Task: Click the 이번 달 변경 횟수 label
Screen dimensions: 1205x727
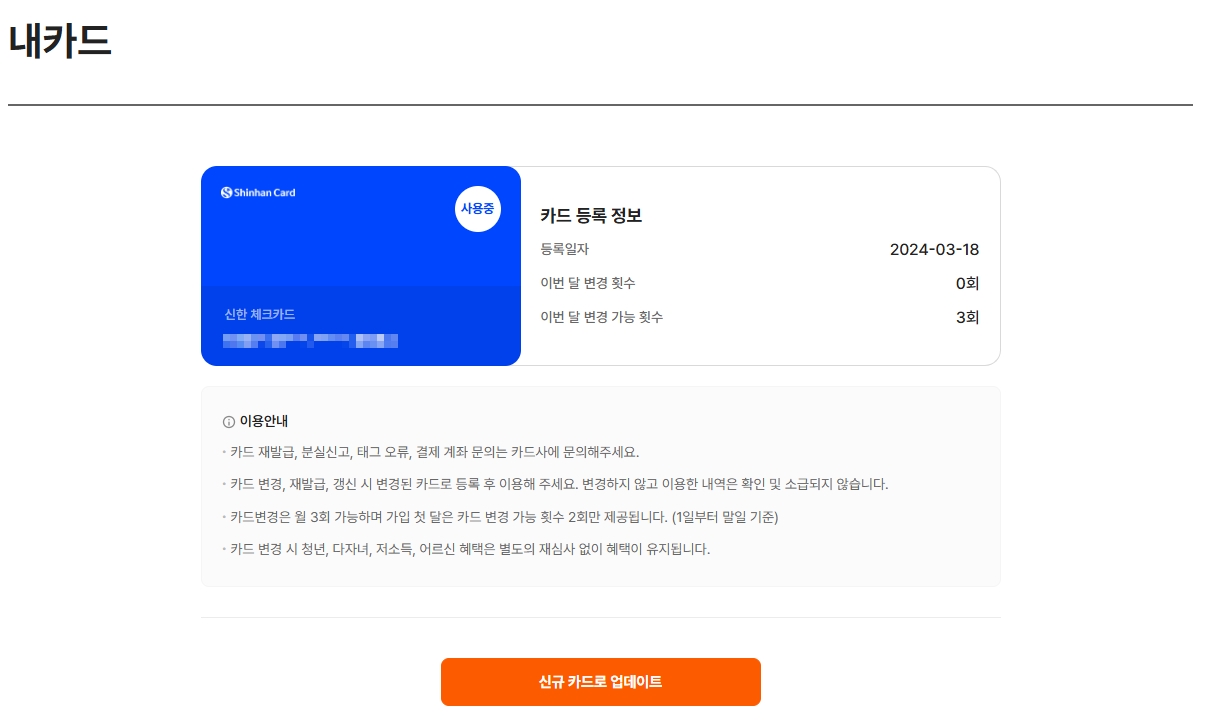Action: (x=588, y=283)
